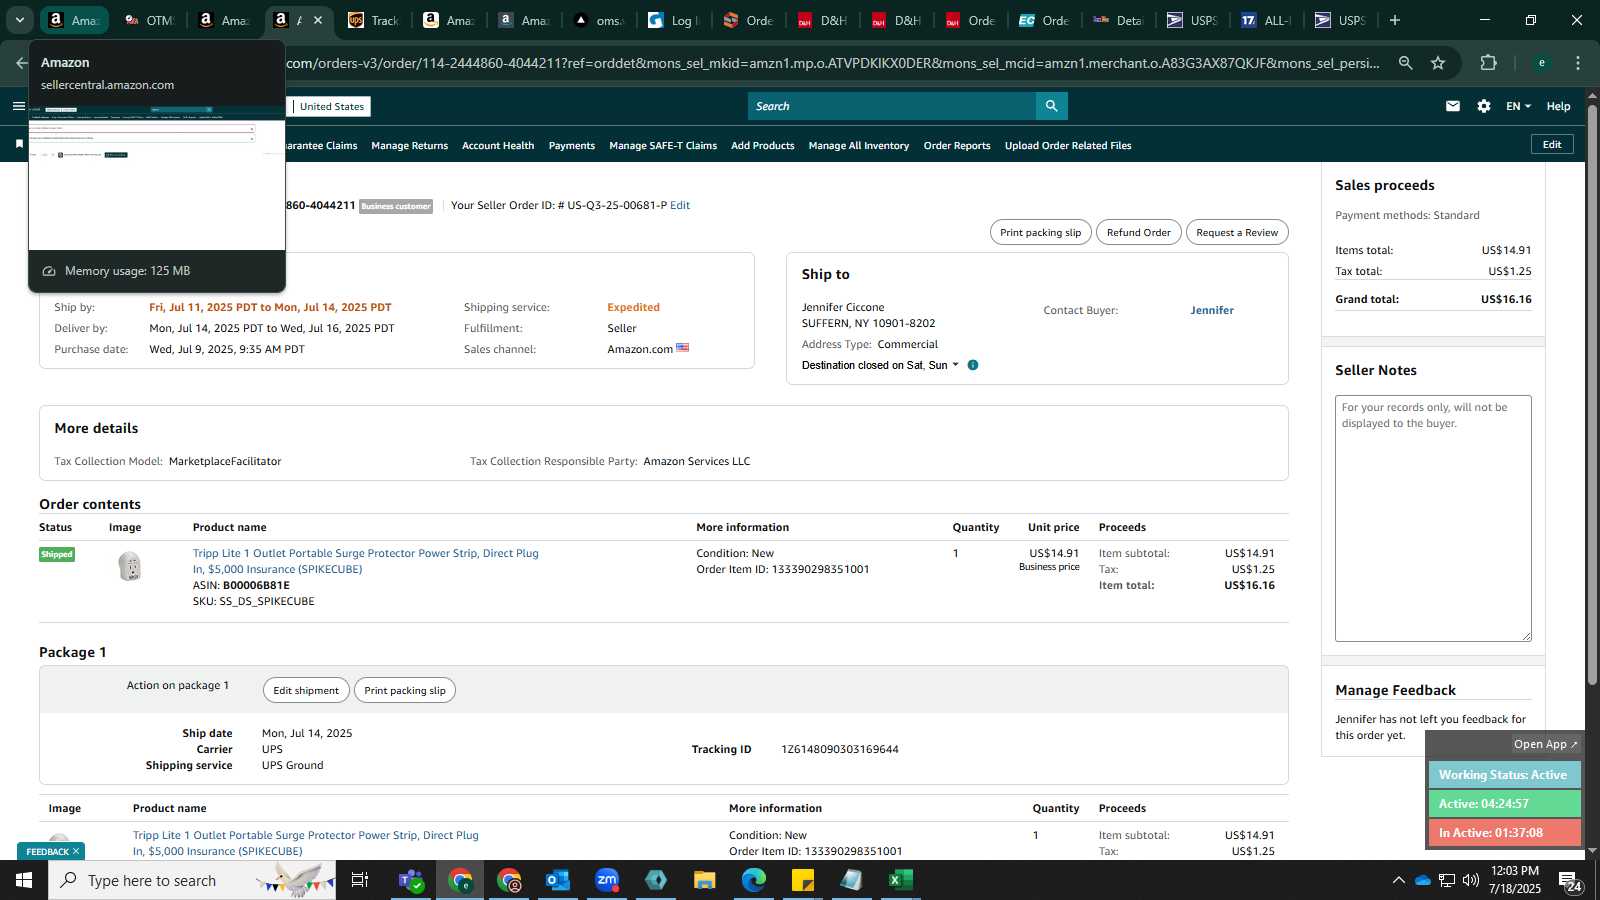Open the Chrome profile avatar
Viewport: 1600px width, 900px height.
(x=1541, y=63)
